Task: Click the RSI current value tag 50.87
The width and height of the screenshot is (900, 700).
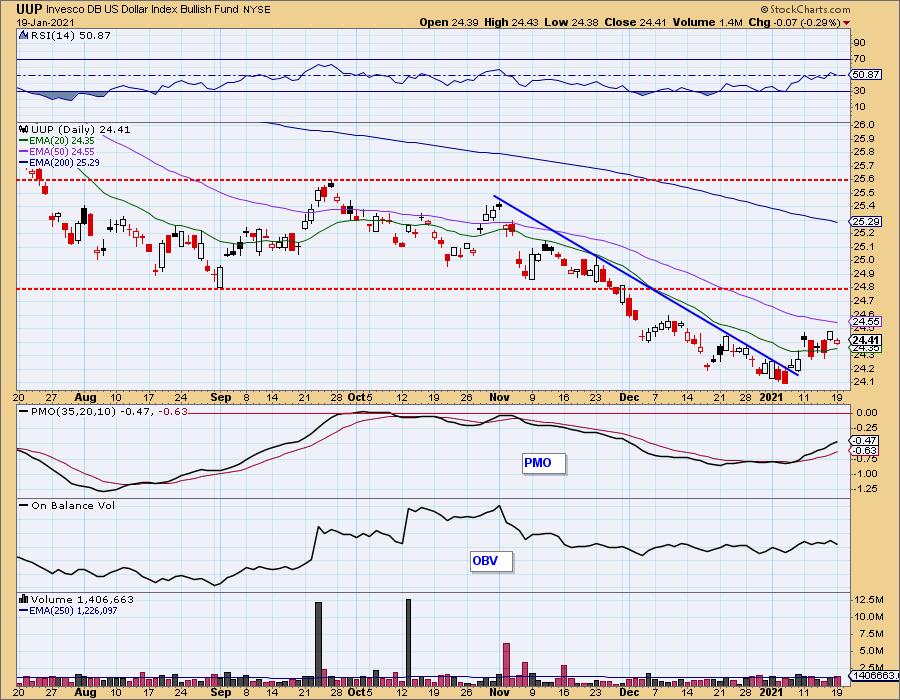Action: pyautogui.click(x=866, y=75)
